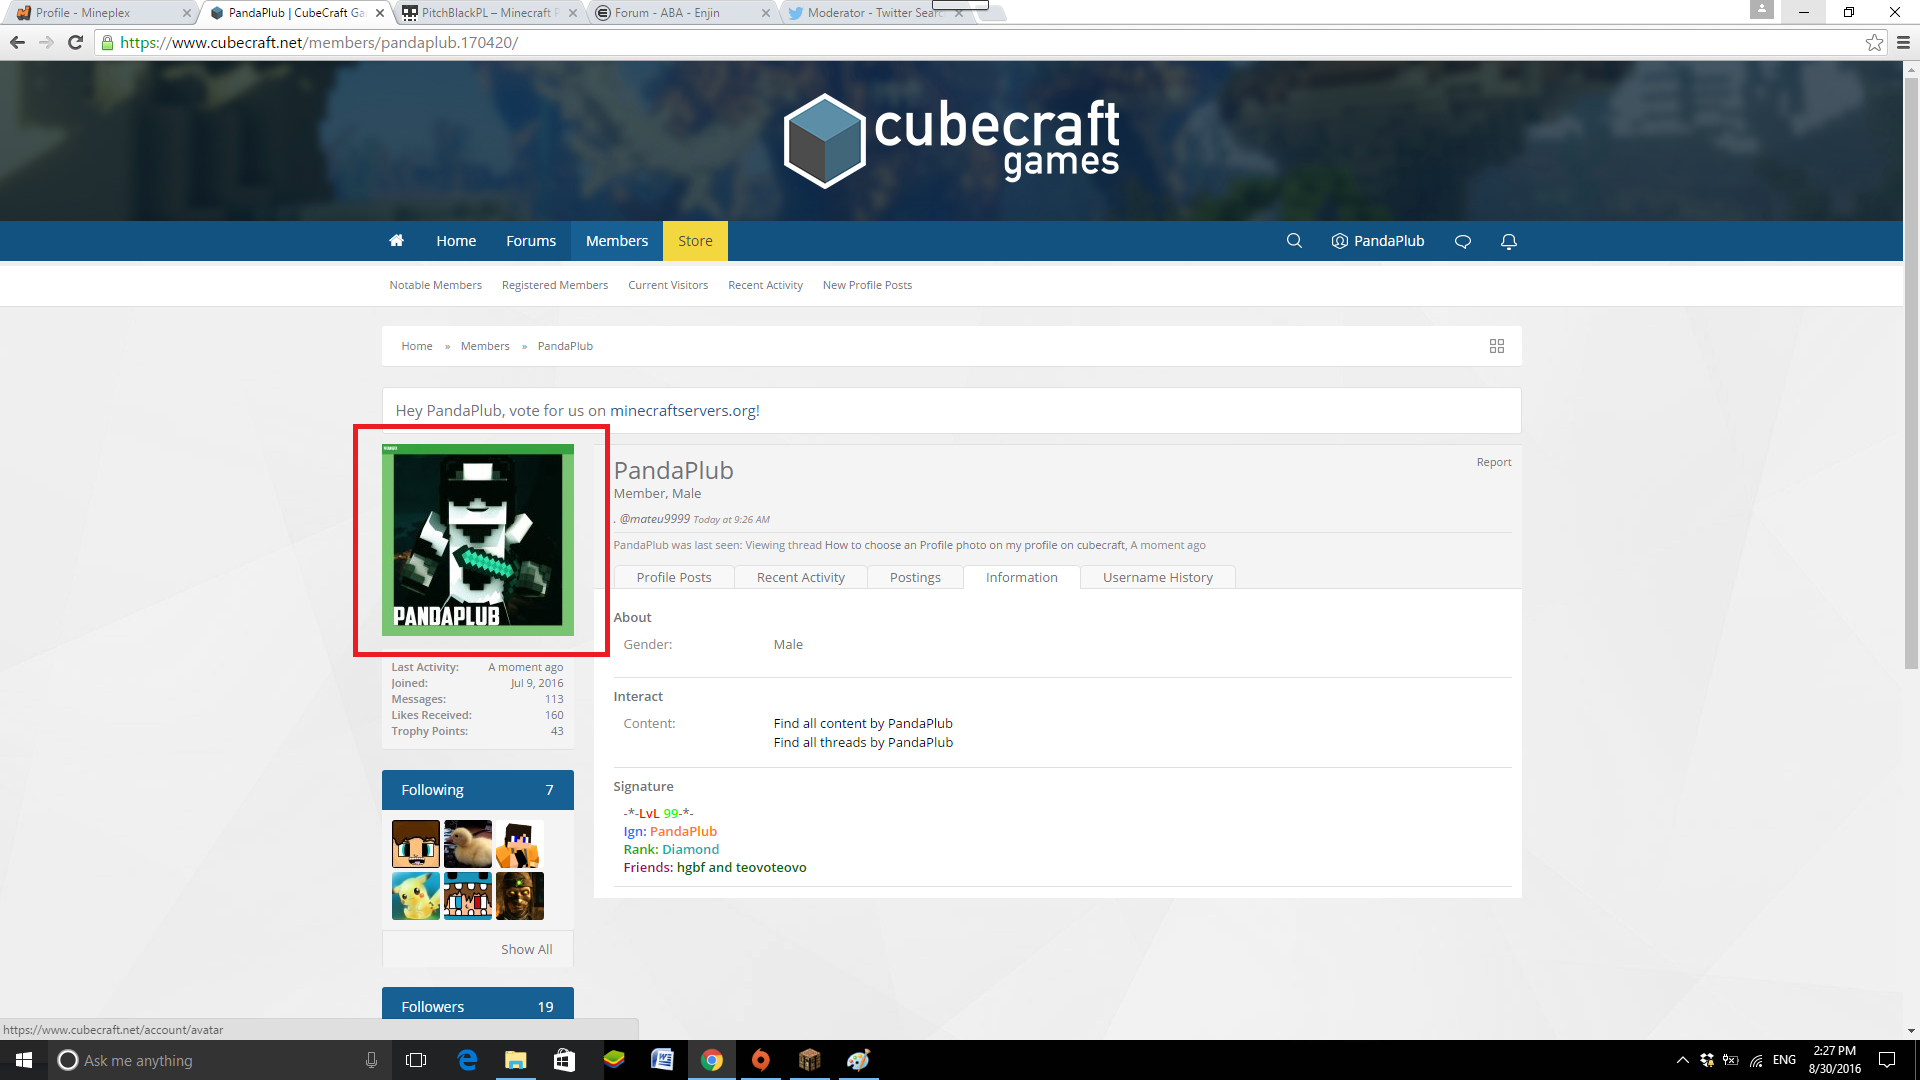
Task: Click the ENG language indicator
Action: (1784, 1060)
